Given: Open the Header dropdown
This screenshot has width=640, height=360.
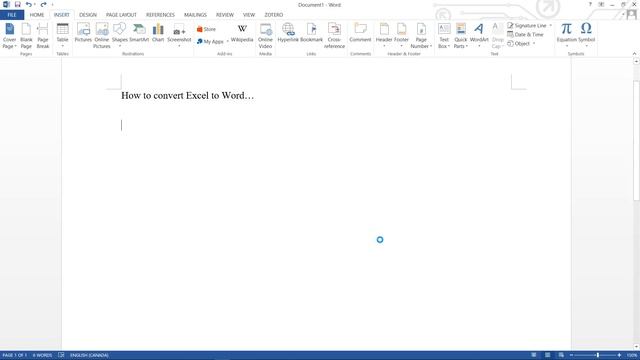Looking at the screenshot, I should (x=384, y=35).
